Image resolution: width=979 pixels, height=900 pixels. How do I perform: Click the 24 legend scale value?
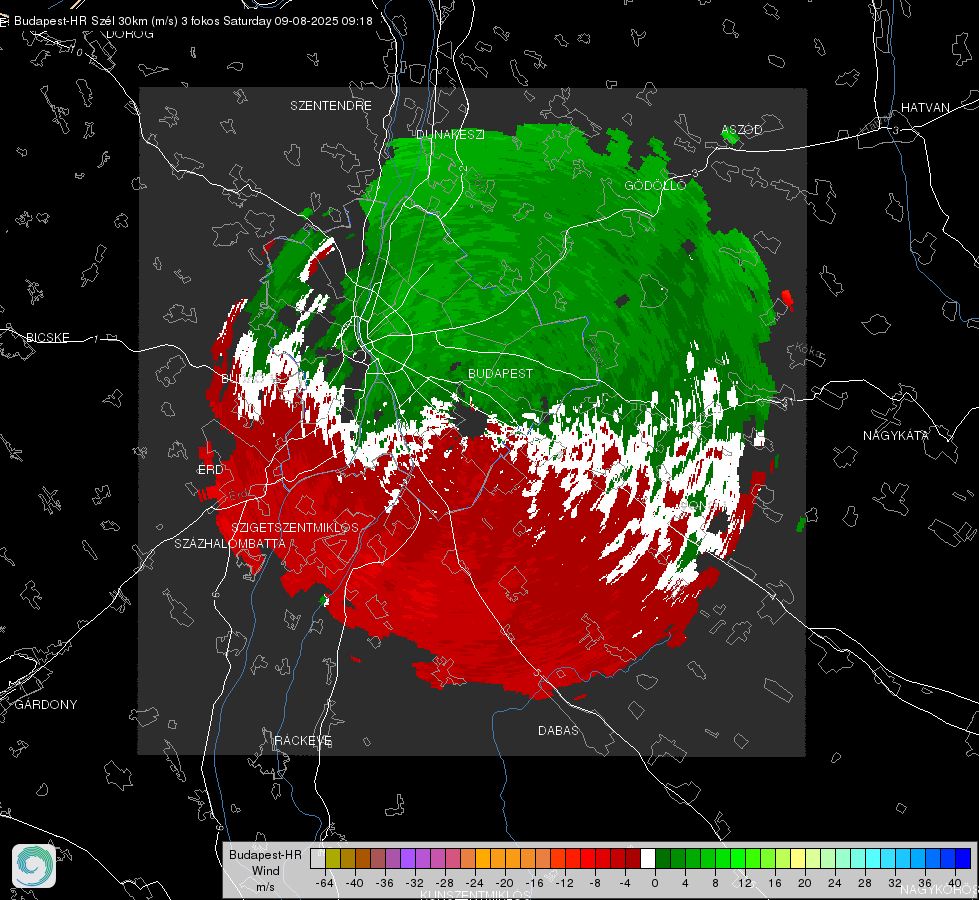point(835,883)
